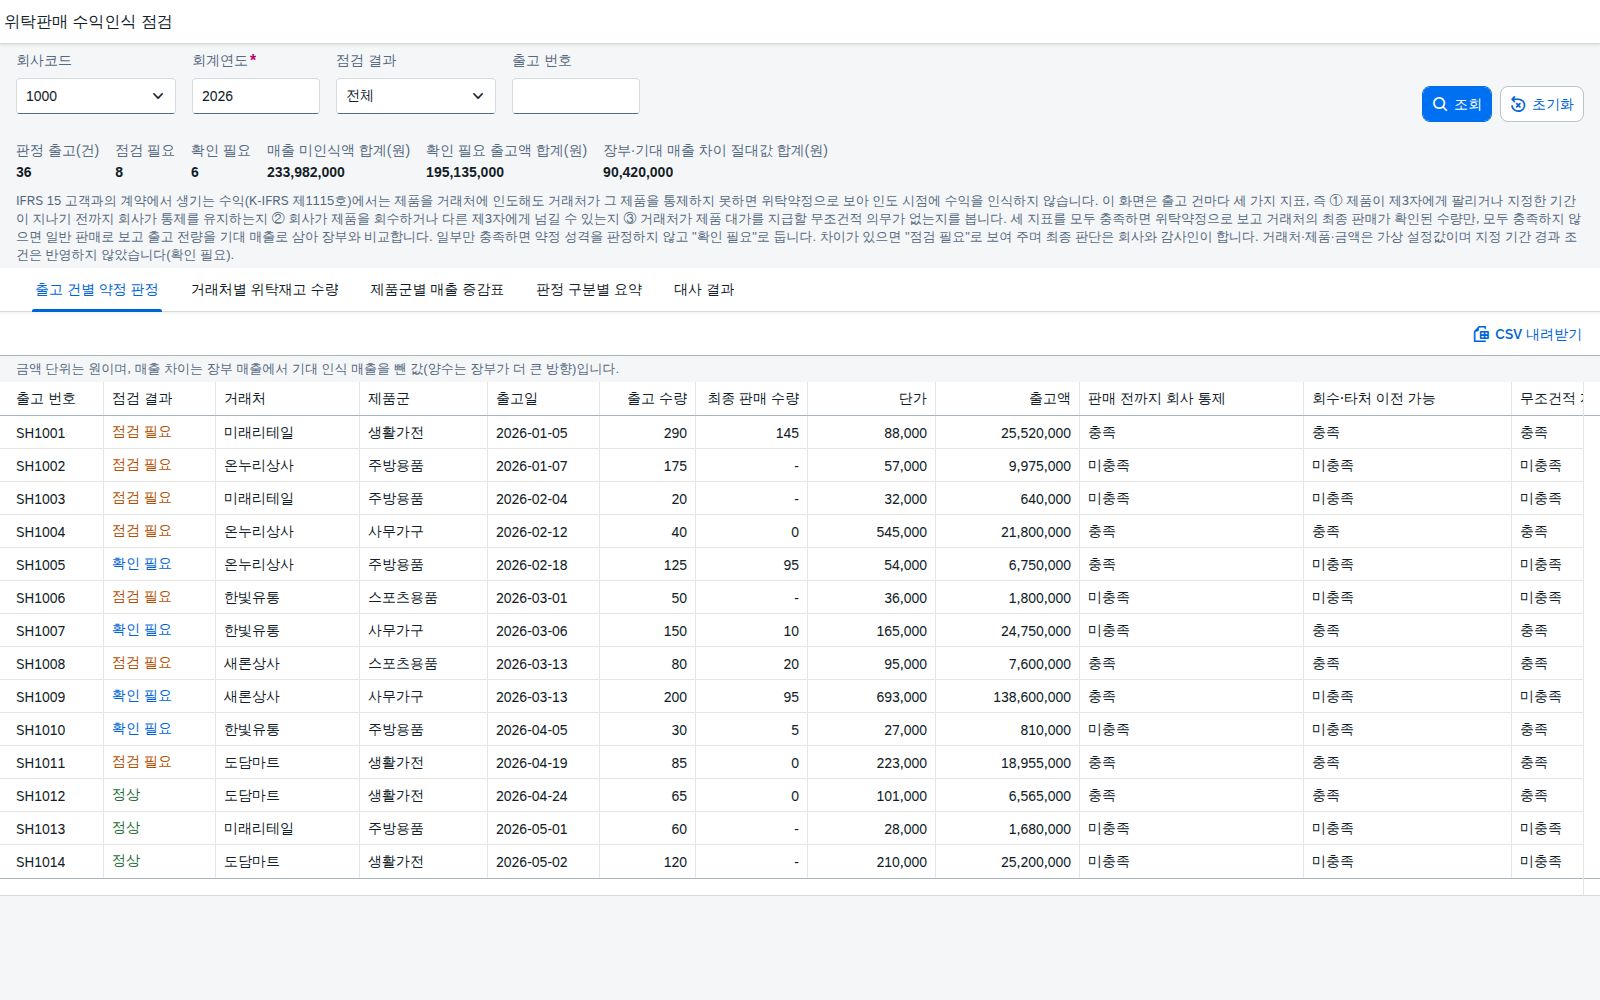Open the 회사코드 dropdown showing 1000
The width and height of the screenshot is (1600, 1000).
[x=96, y=96]
